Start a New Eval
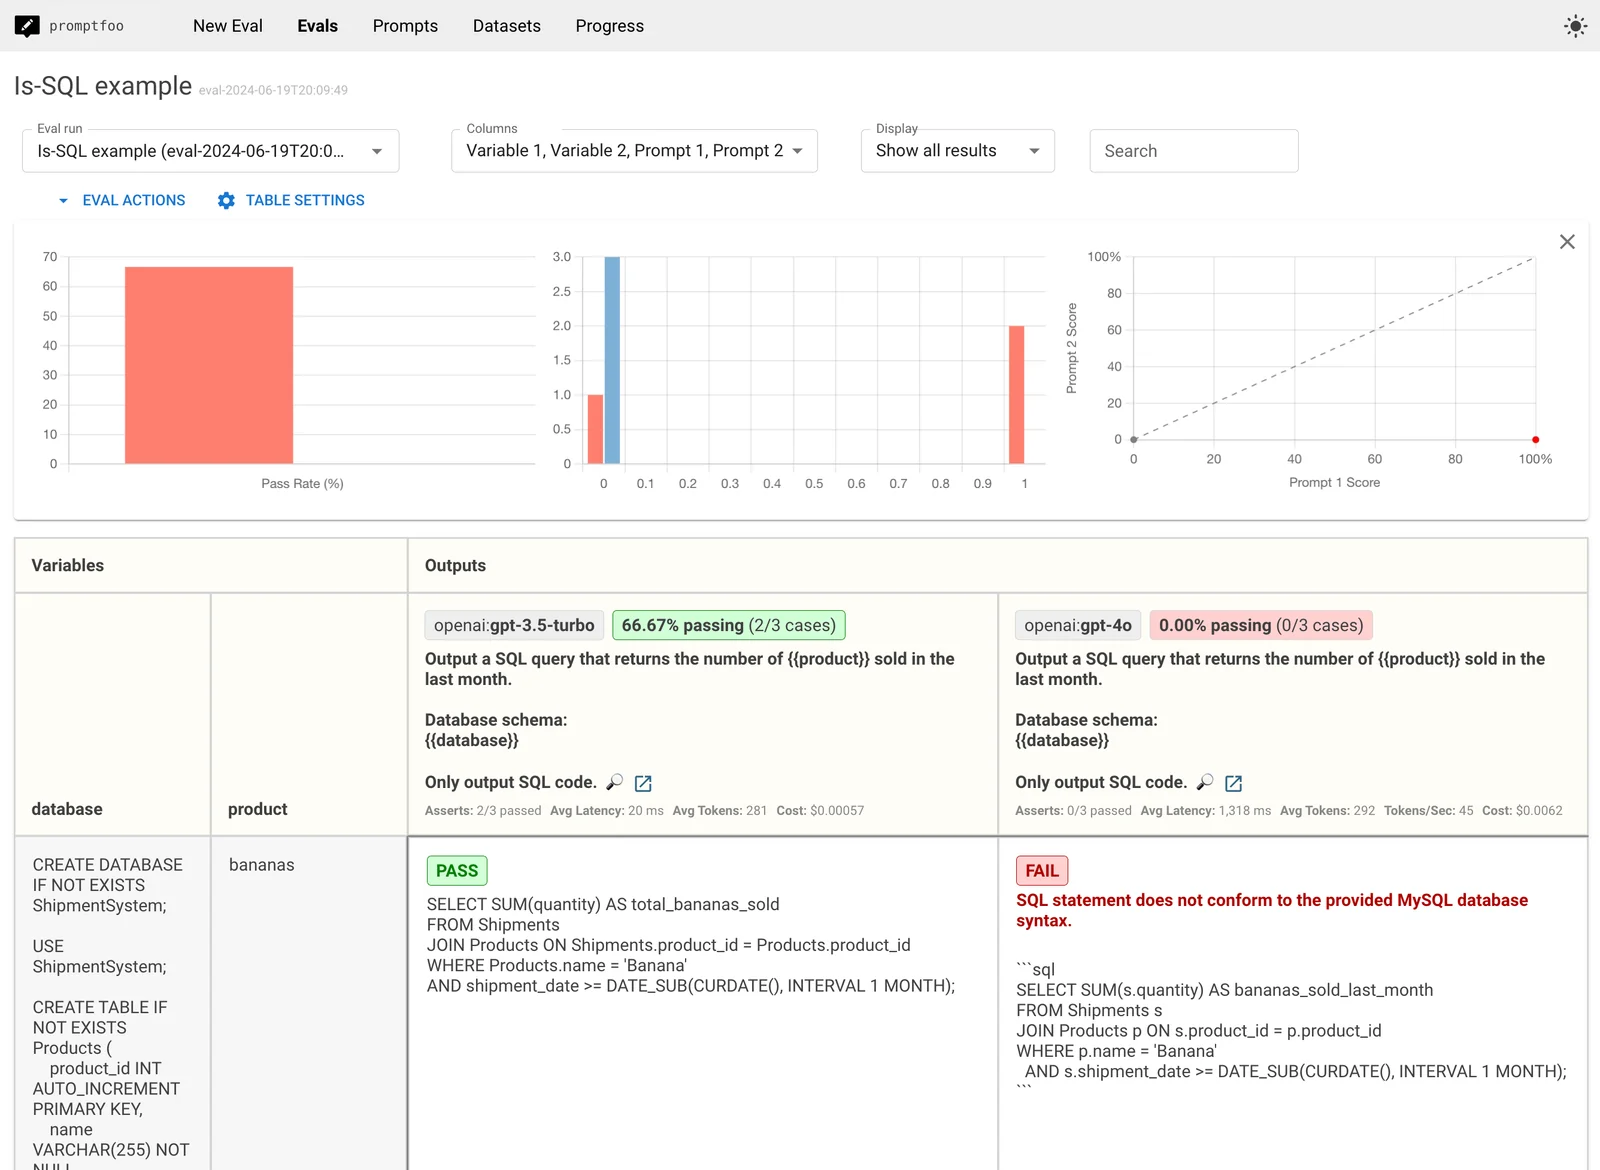 point(227,26)
